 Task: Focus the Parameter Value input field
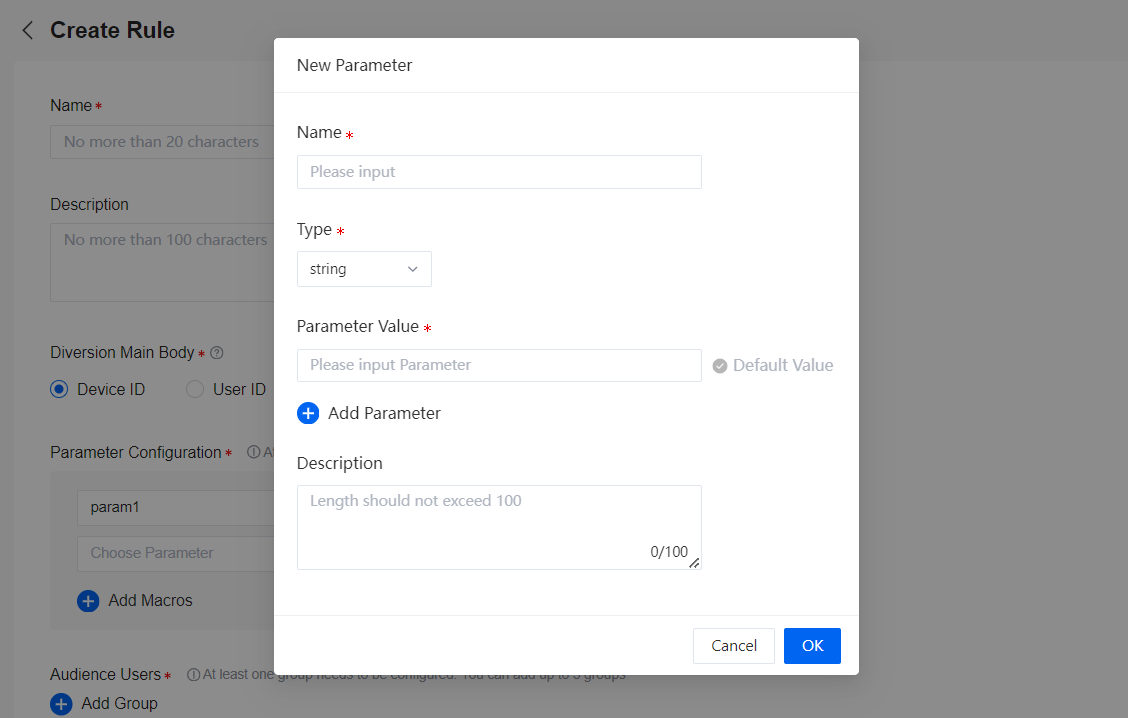click(499, 365)
